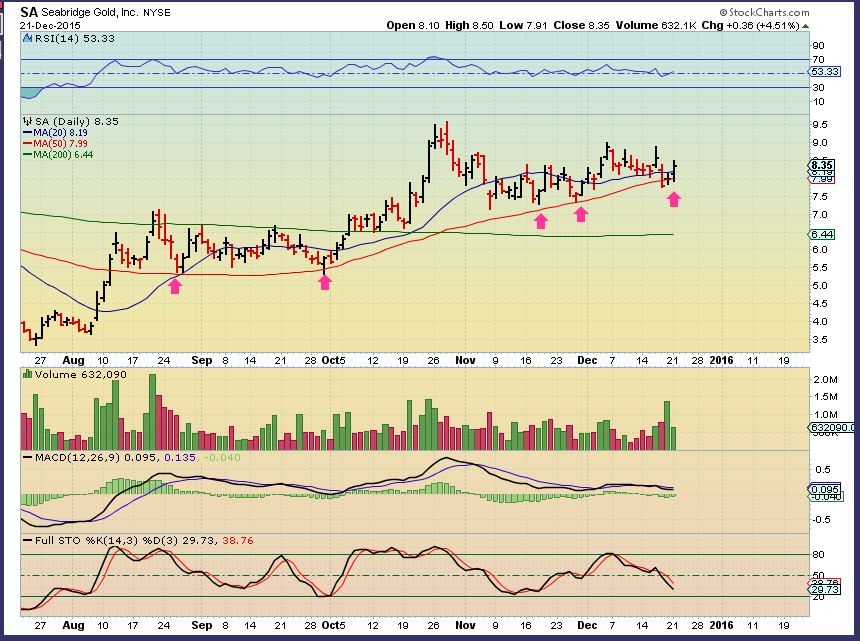The image size is (860, 641).
Task: Click the 70 level on the RSI scale
Action: tap(818, 60)
